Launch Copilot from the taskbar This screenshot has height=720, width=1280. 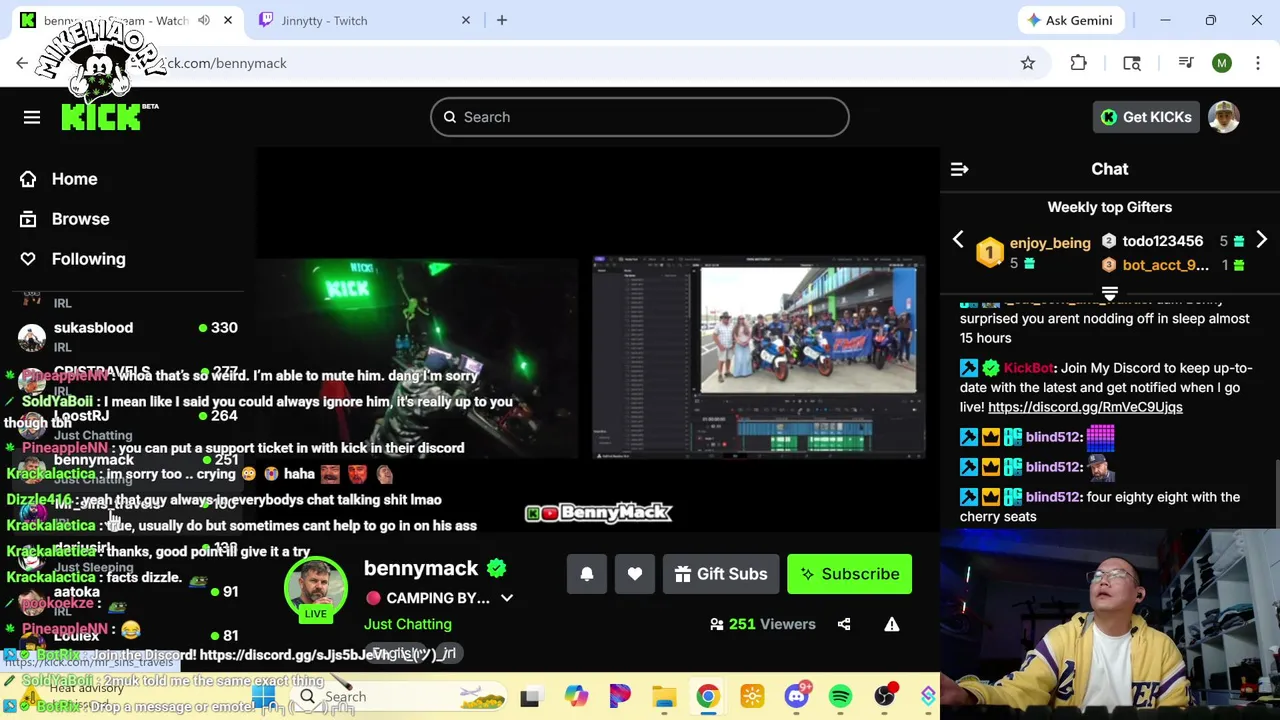pyautogui.click(x=576, y=696)
